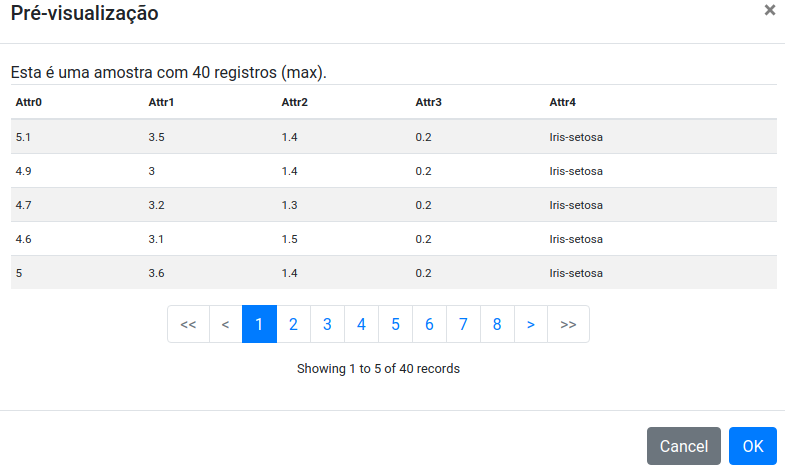Jump to last page with >> button
The image size is (785, 473).
tap(568, 324)
